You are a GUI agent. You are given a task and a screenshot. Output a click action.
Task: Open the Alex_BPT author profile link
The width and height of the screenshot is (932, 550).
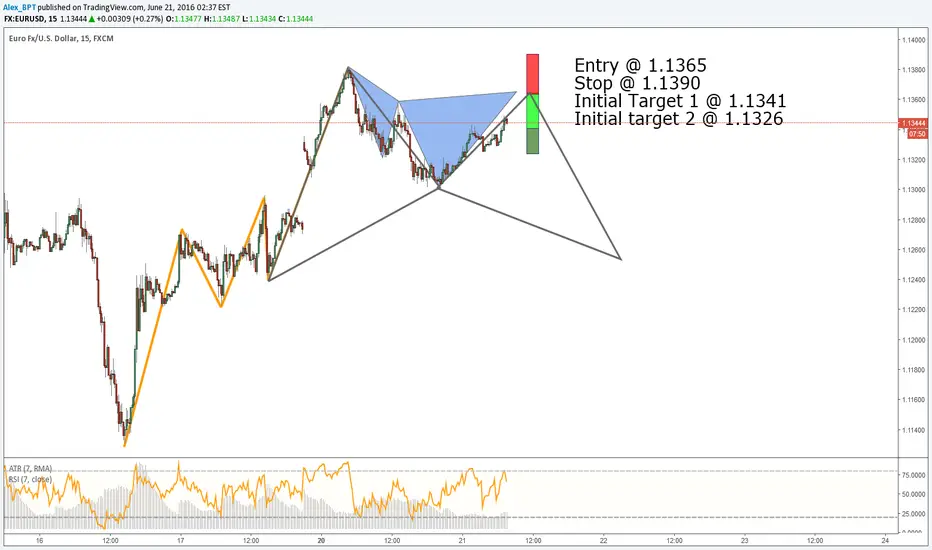(19, 7)
